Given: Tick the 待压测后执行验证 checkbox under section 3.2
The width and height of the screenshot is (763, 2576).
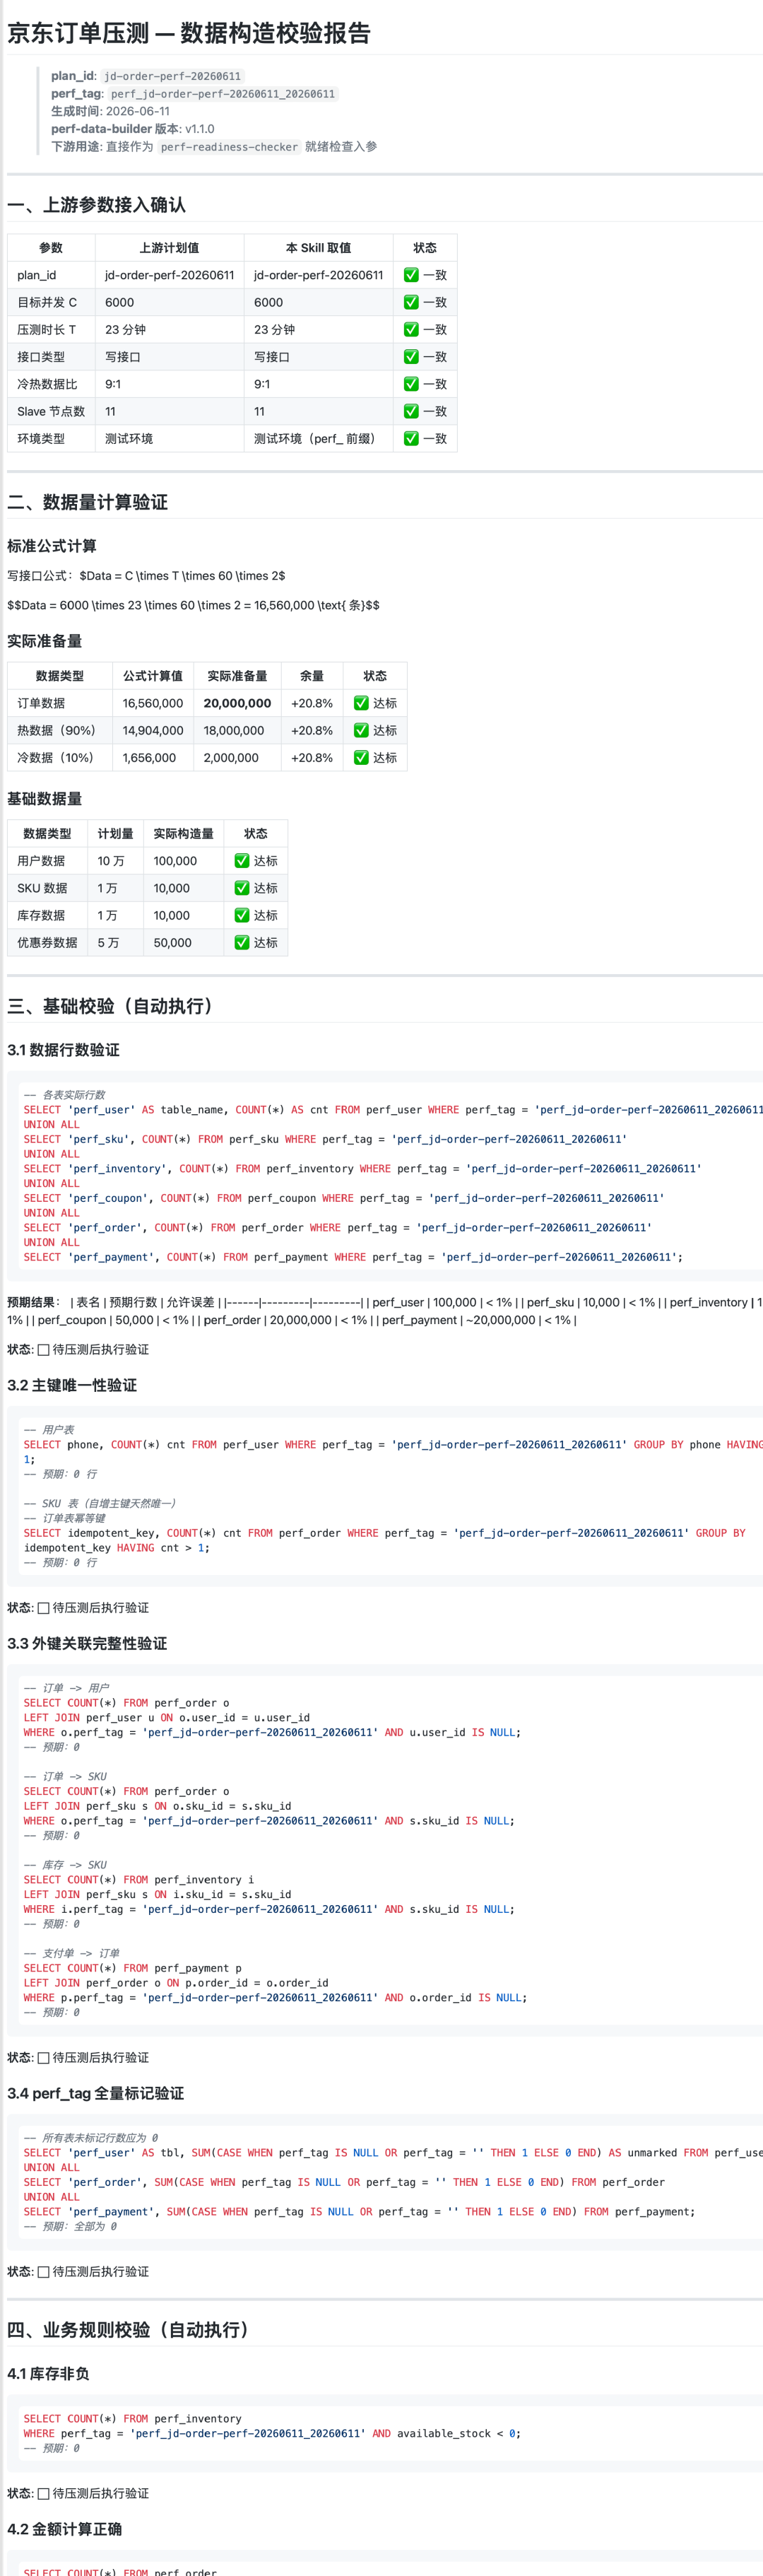Looking at the screenshot, I should tap(43, 1608).
